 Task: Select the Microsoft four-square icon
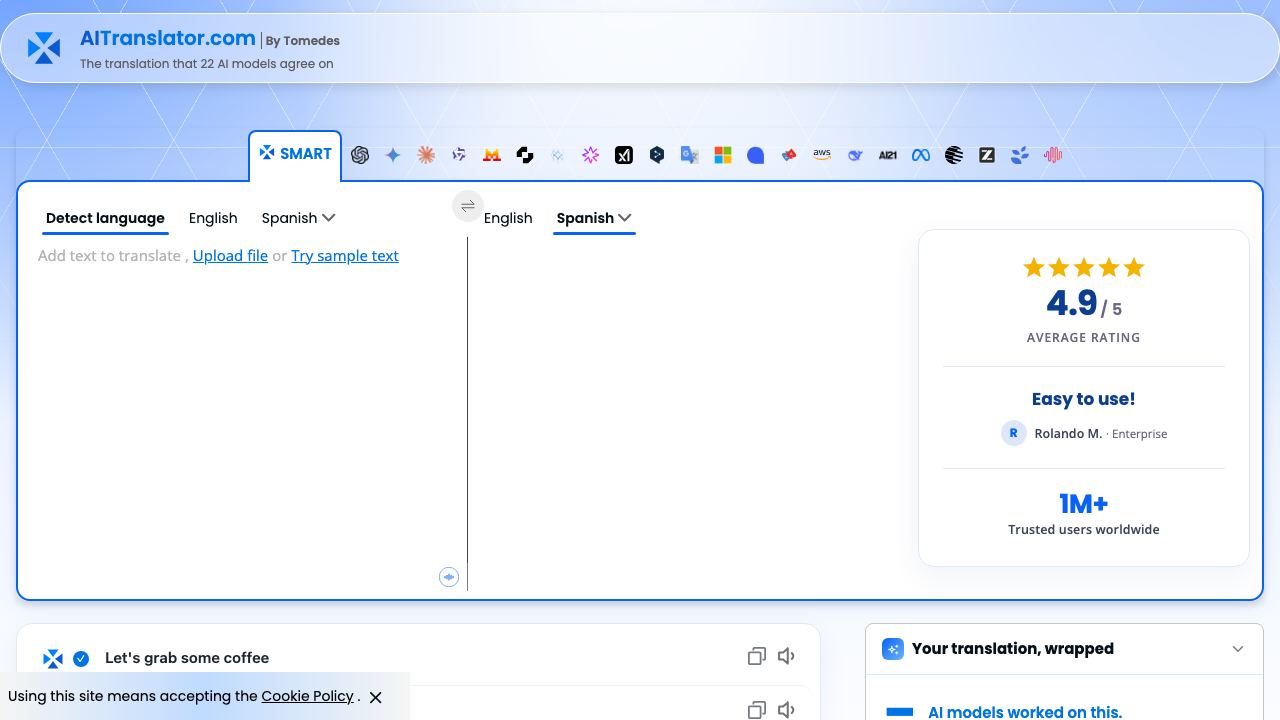coord(723,155)
